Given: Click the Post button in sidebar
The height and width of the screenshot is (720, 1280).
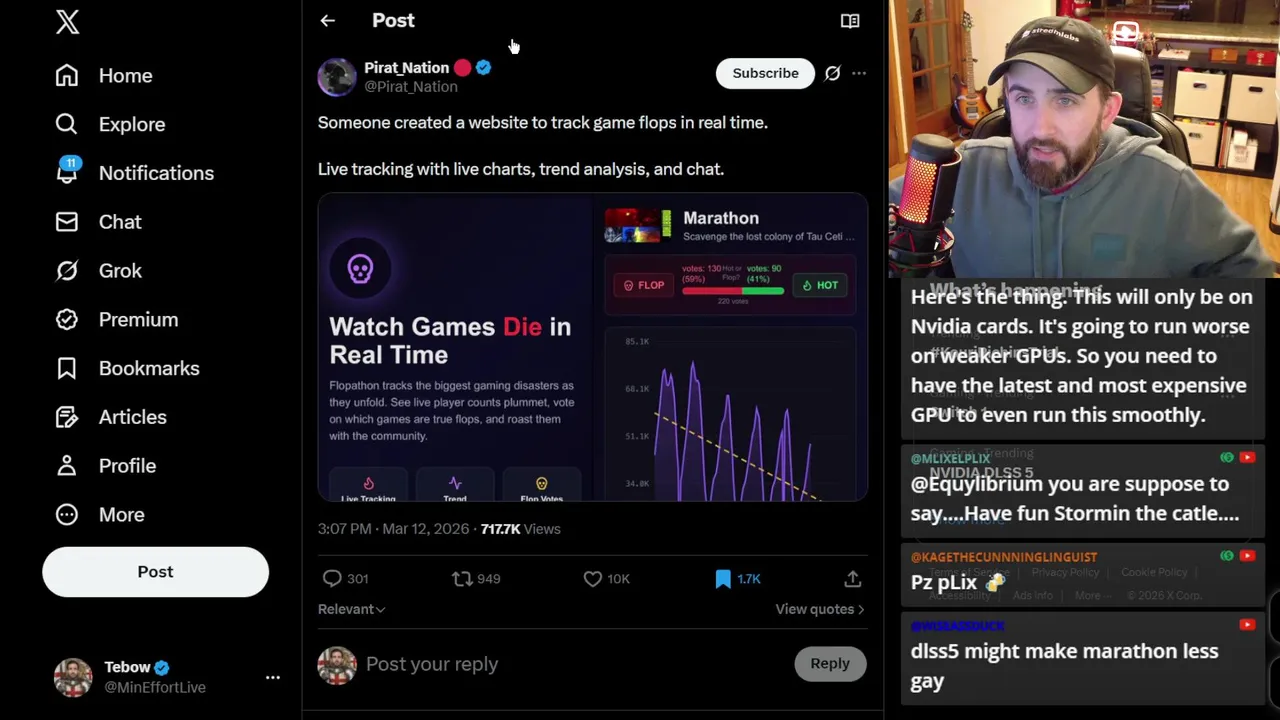Looking at the screenshot, I should pyautogui.click(x=155, y=572).
